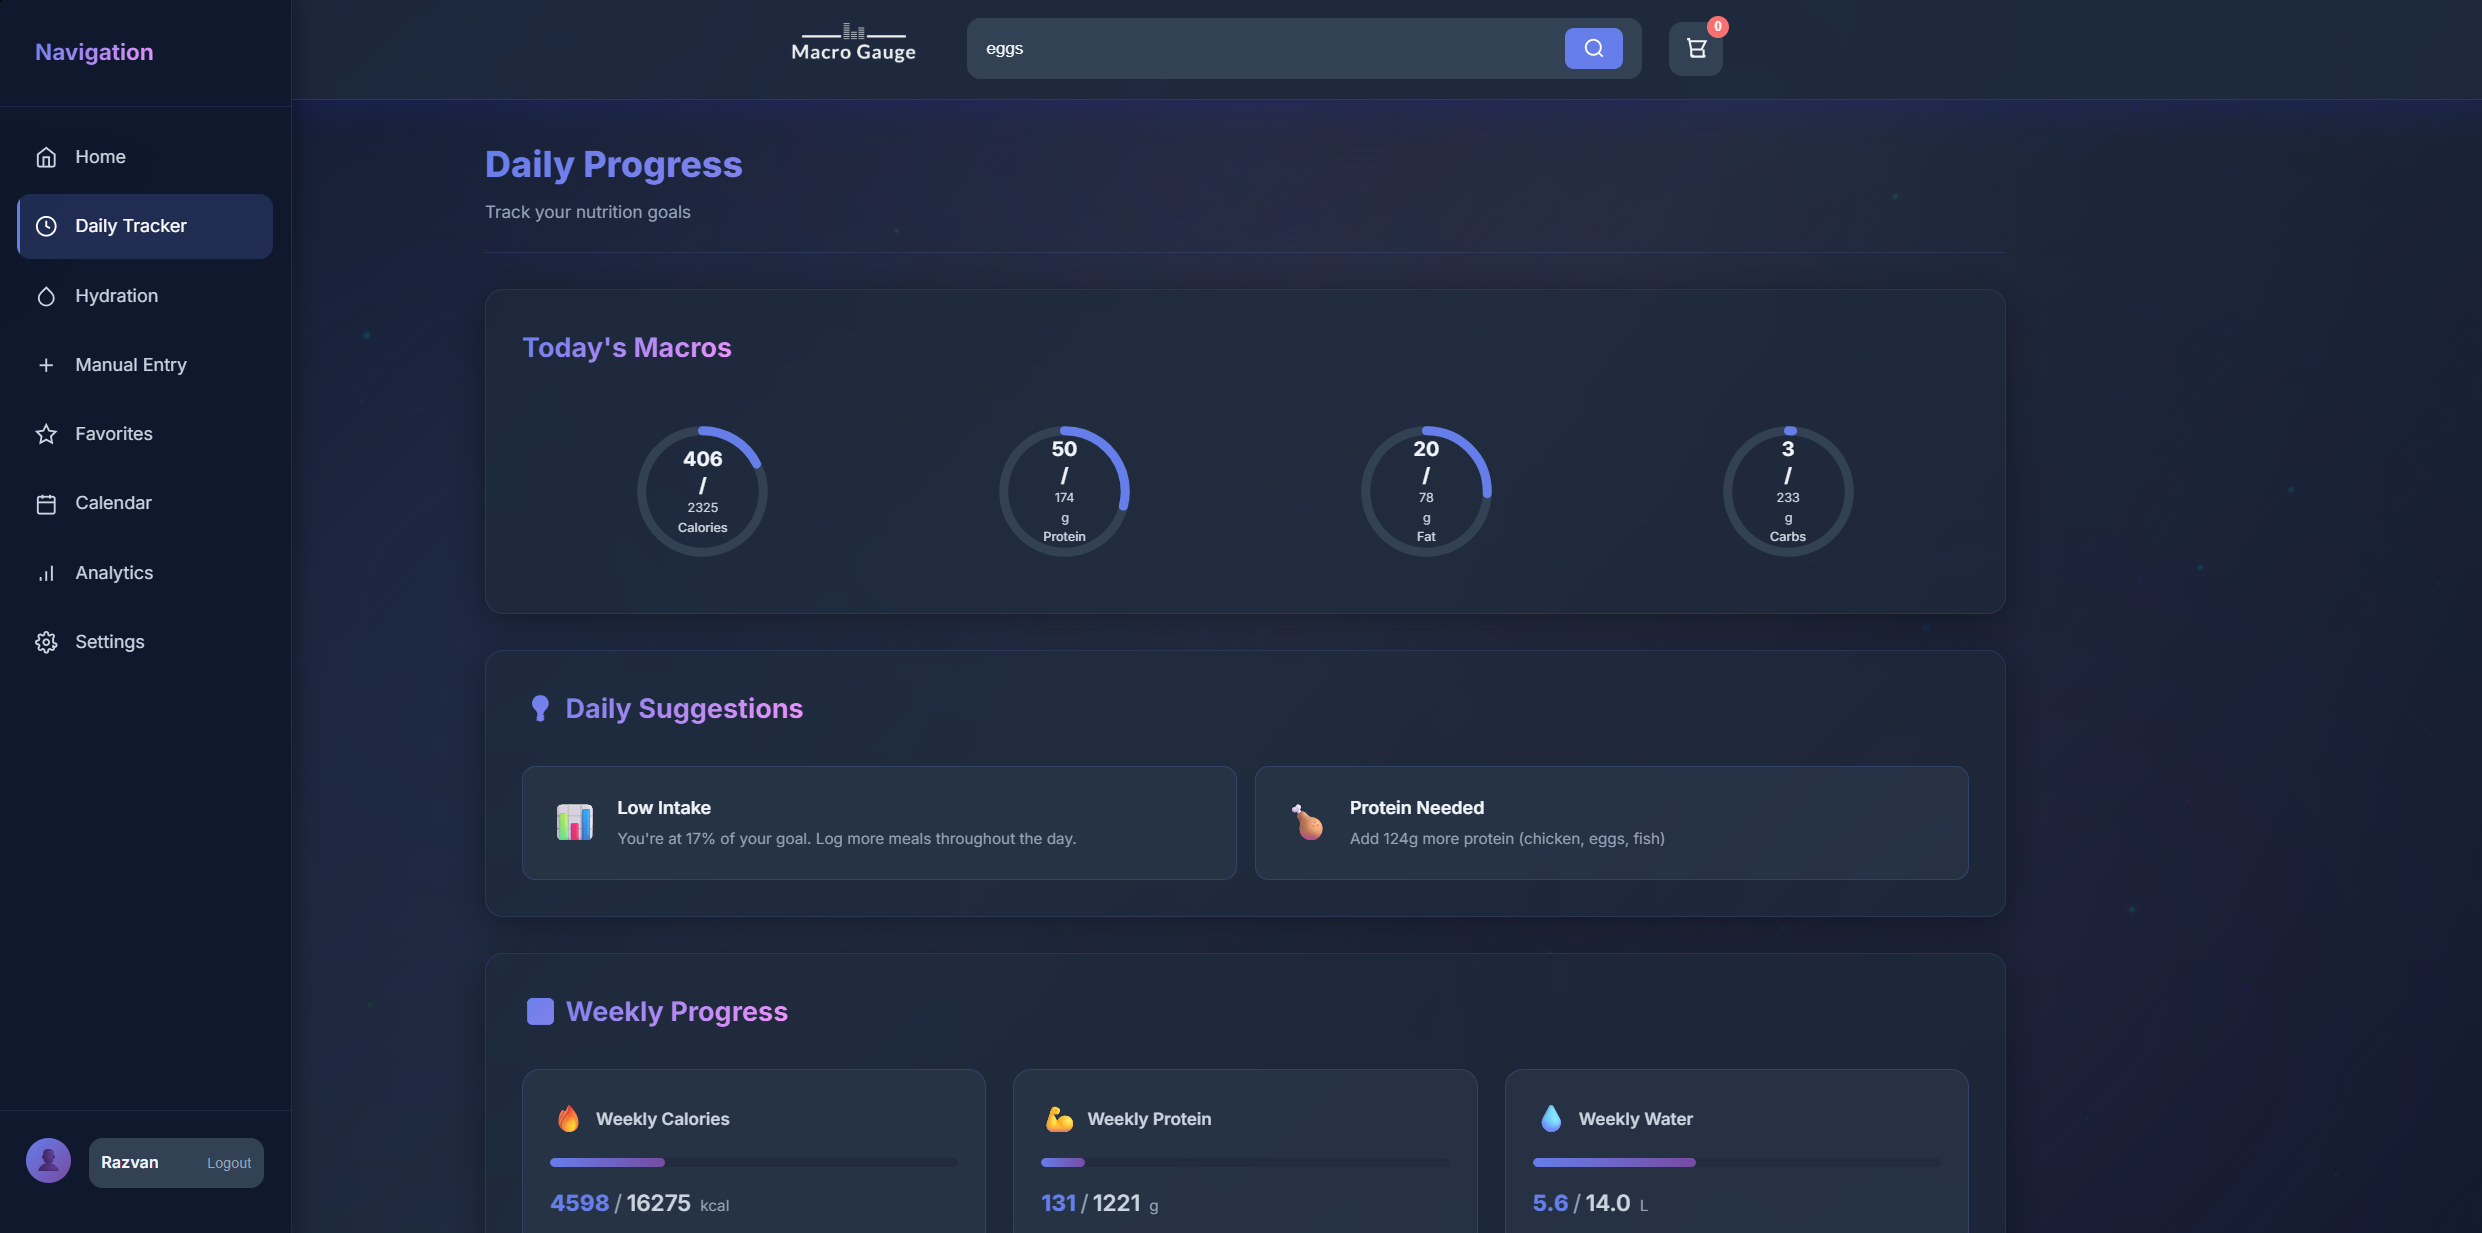Click the Analytics bar chart icon
The width and height of the screenshot is (2482, 1233).
46,573
